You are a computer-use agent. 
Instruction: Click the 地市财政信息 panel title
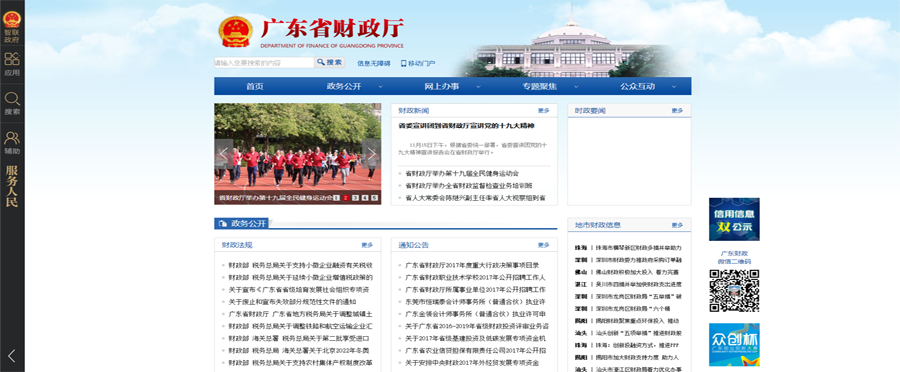pyautogui.click(x=598, y=225)
